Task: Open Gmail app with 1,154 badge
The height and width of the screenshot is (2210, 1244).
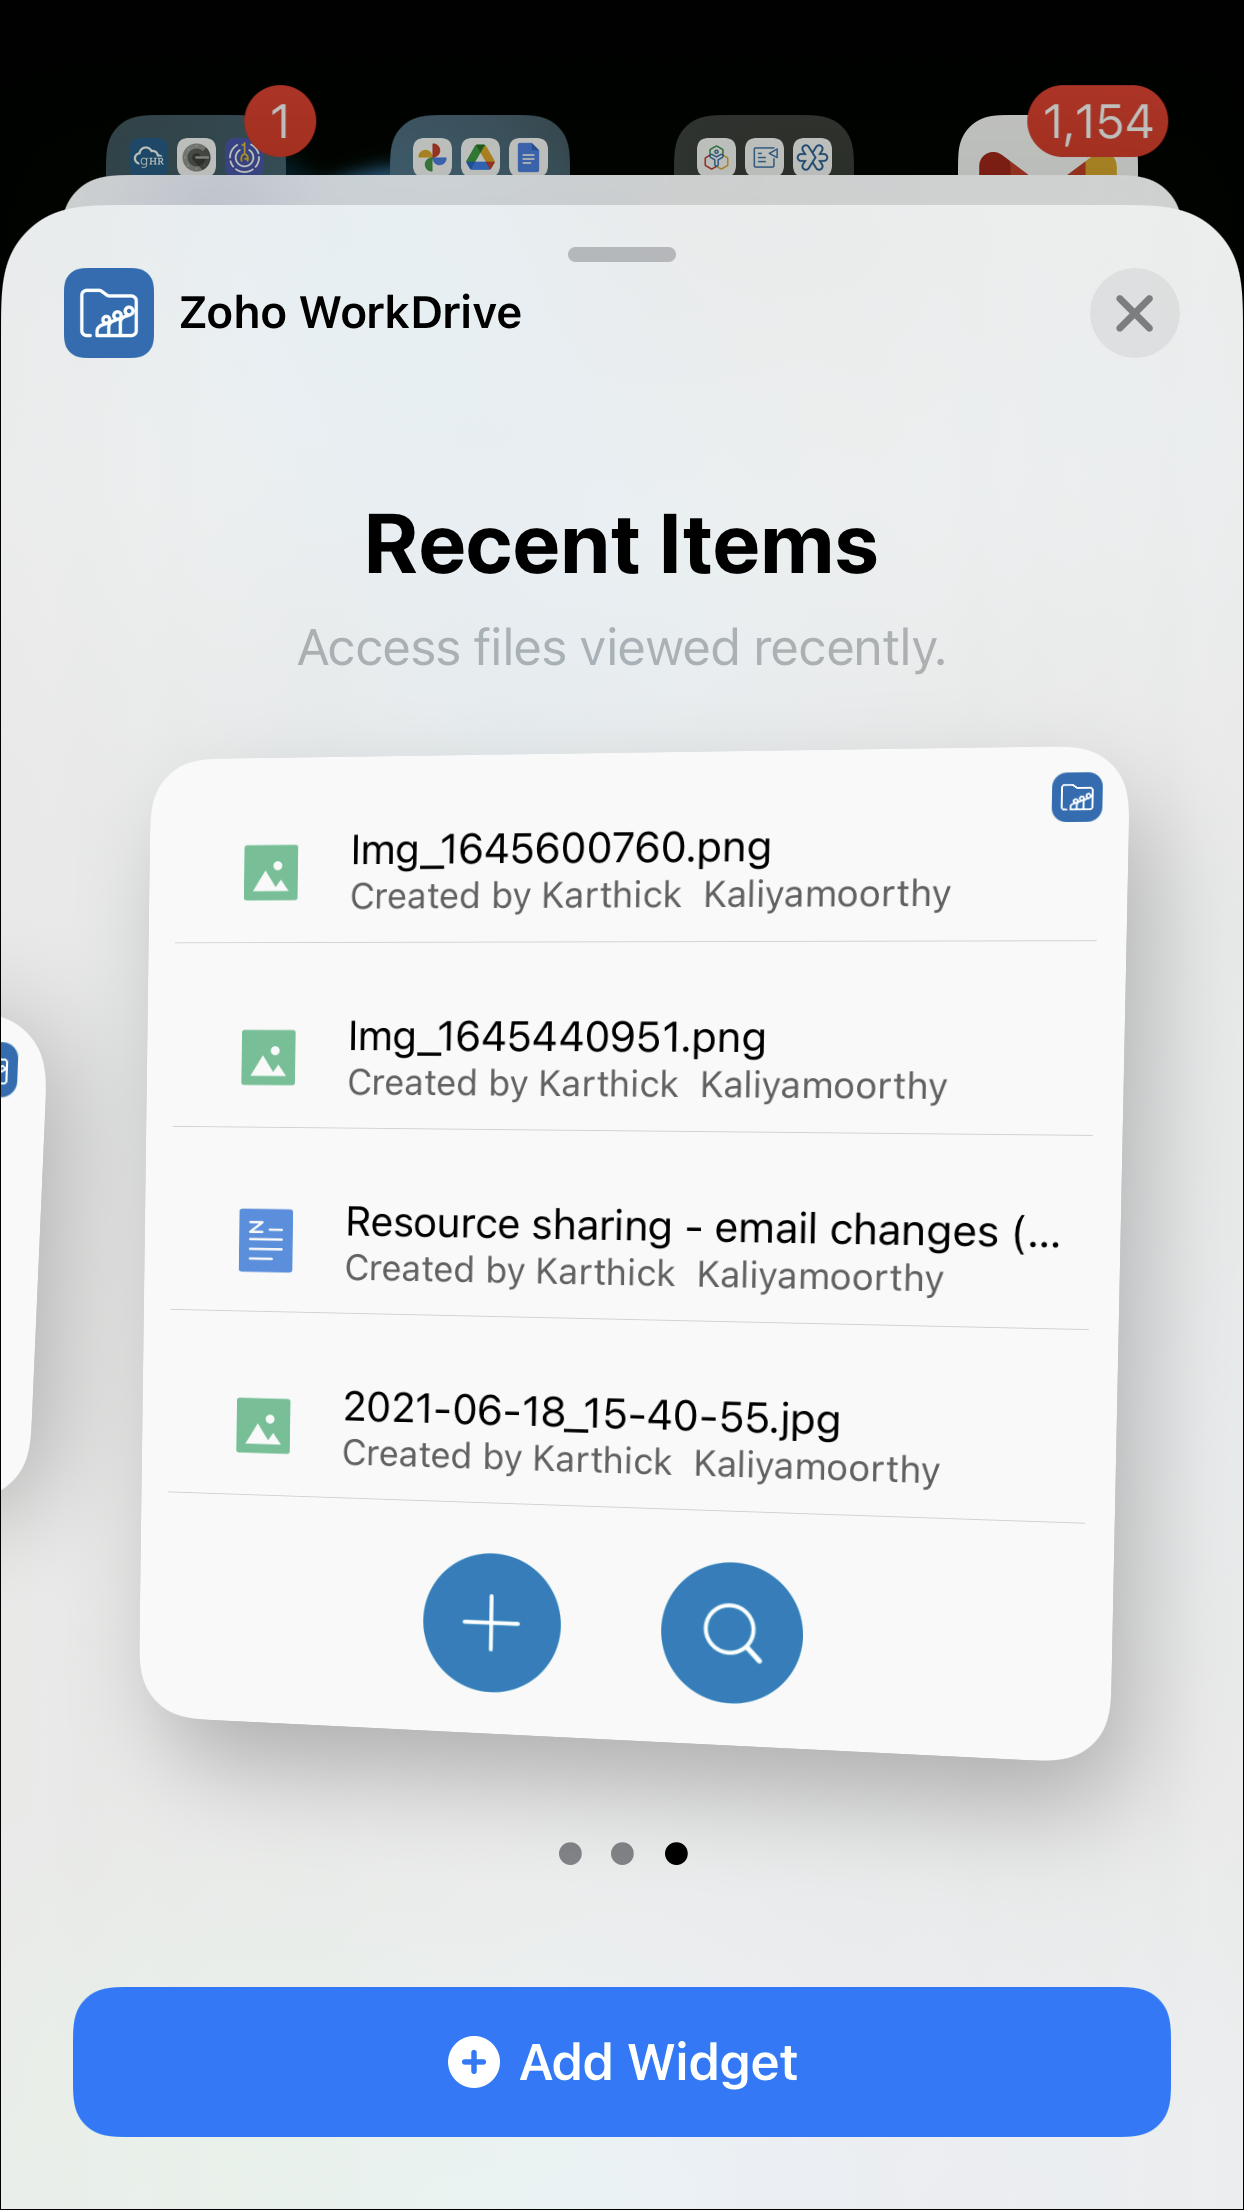Action: click(x=1048, y=146)
